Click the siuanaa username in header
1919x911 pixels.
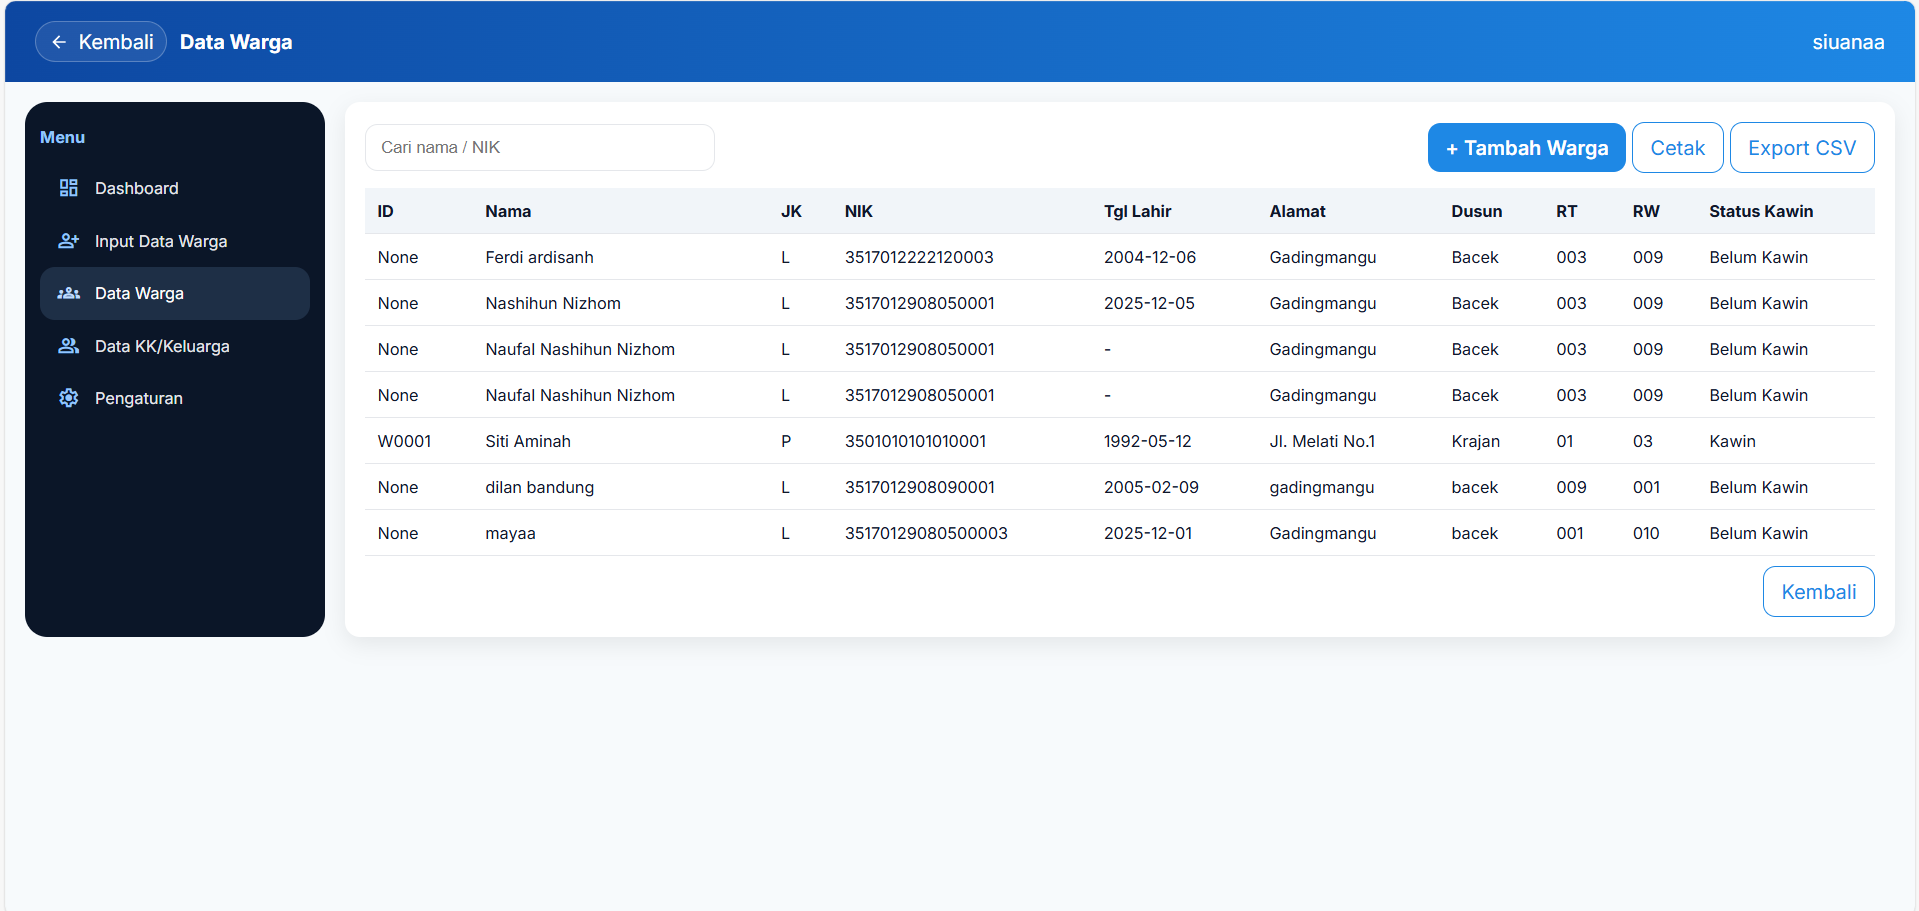coord(1847,42)
